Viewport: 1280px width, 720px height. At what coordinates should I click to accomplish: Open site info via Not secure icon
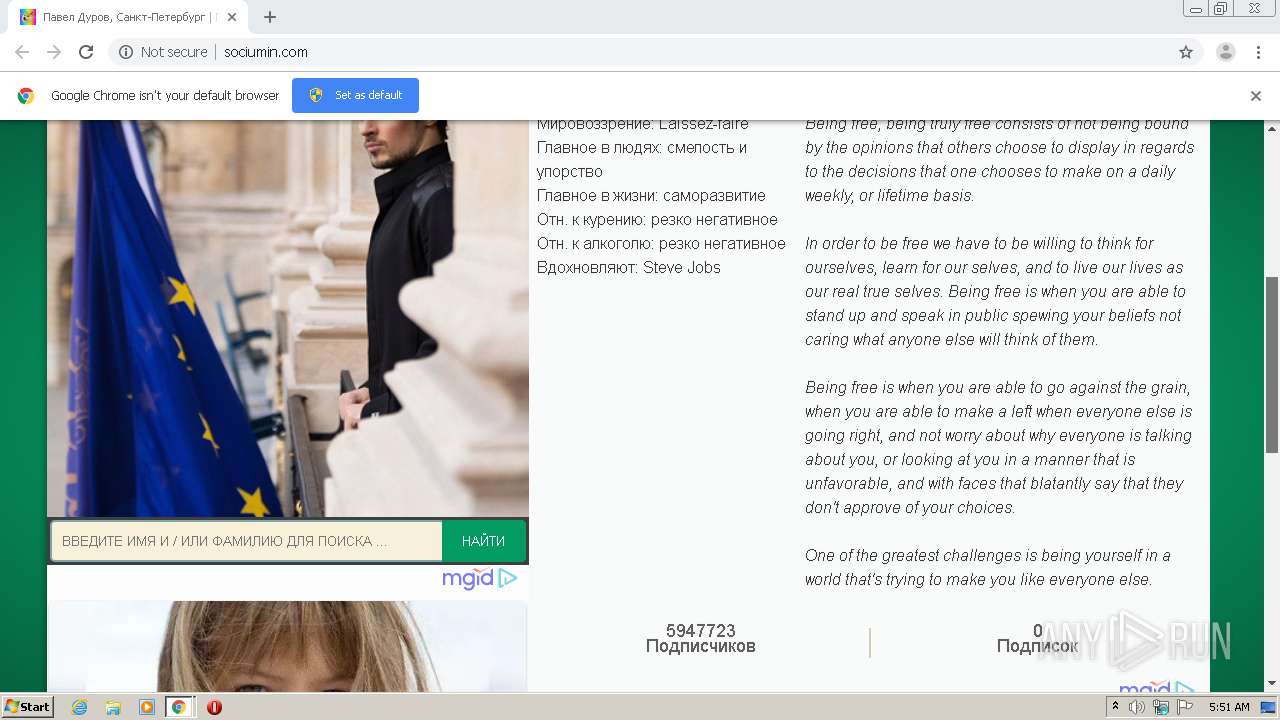point(126,52)
